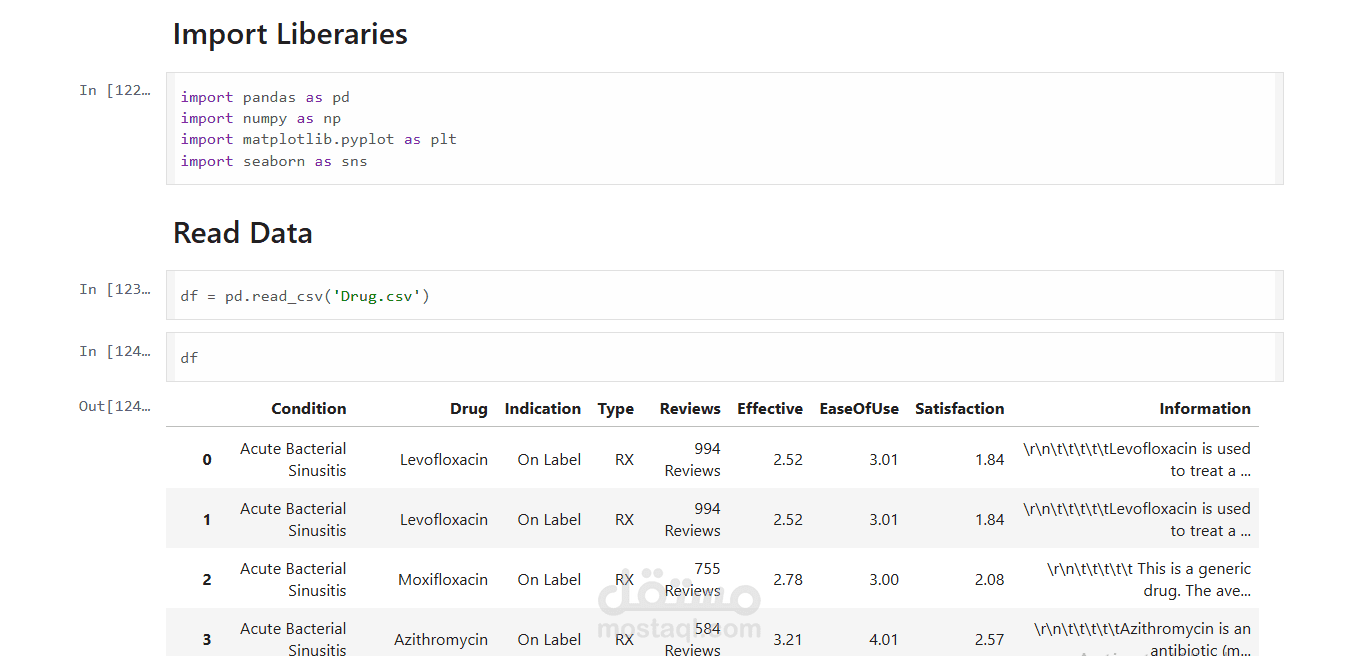Click the Moxifloxacin drug cell
The width and height of the screenshot is (1360, 656).
tap(443, 580)
